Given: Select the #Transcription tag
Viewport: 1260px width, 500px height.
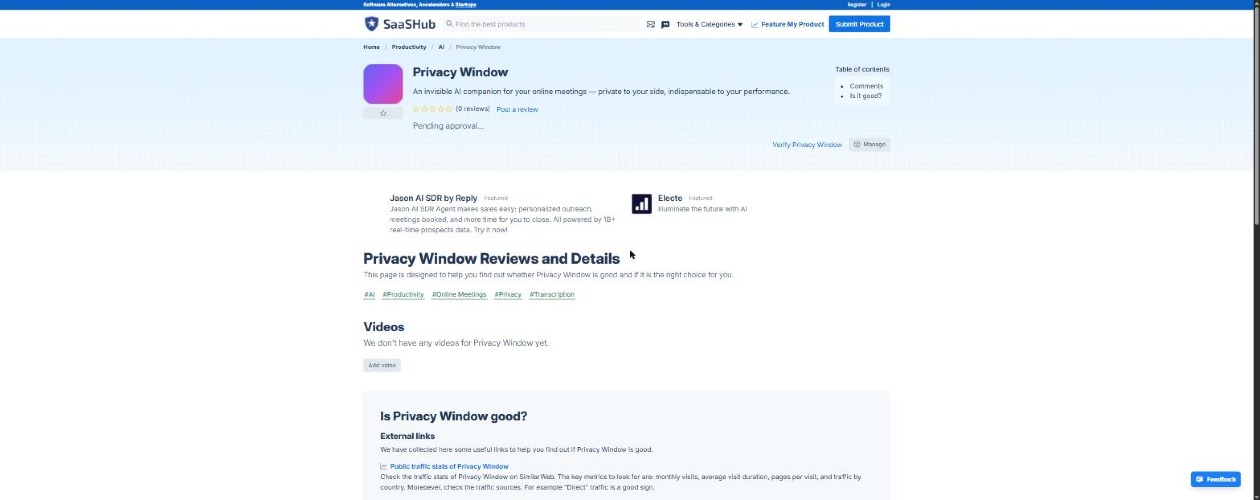Looking at the screenshot, I should 552,295.
